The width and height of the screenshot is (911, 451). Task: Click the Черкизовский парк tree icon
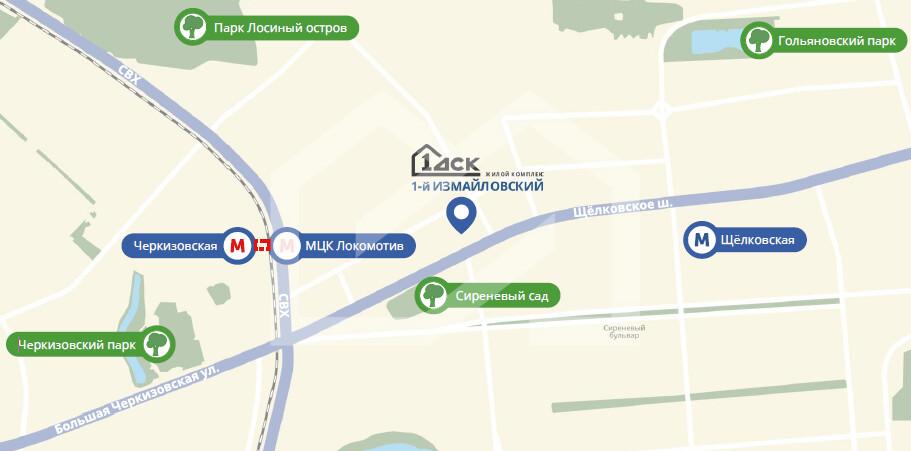click(156, 344)
